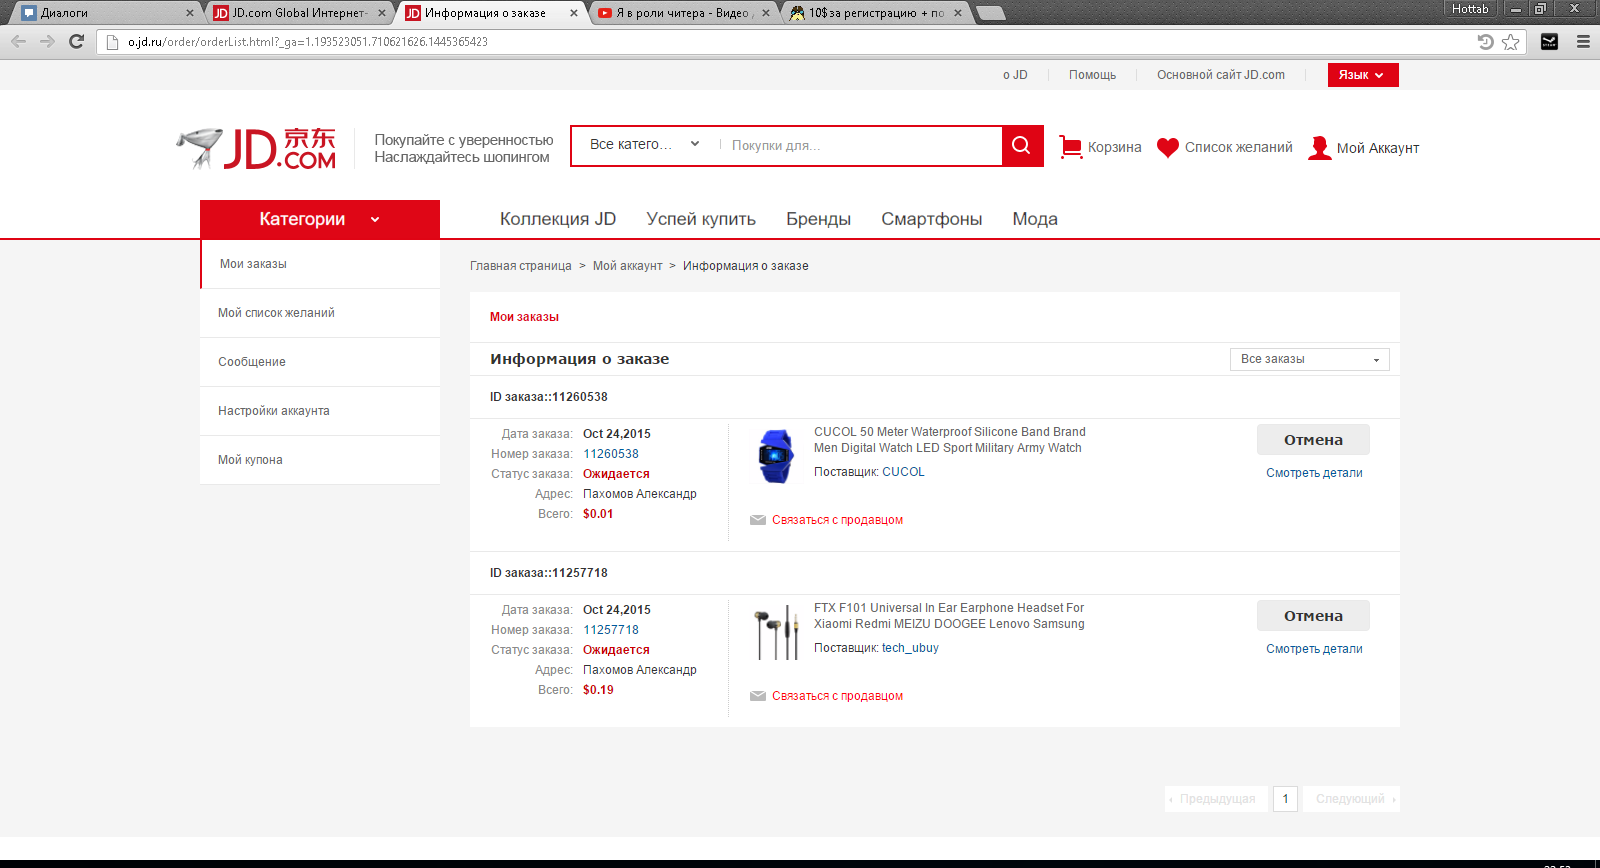Click Главная страница breadcrumb
This screenshot has width=1600, height=868.
coord(521,266)
